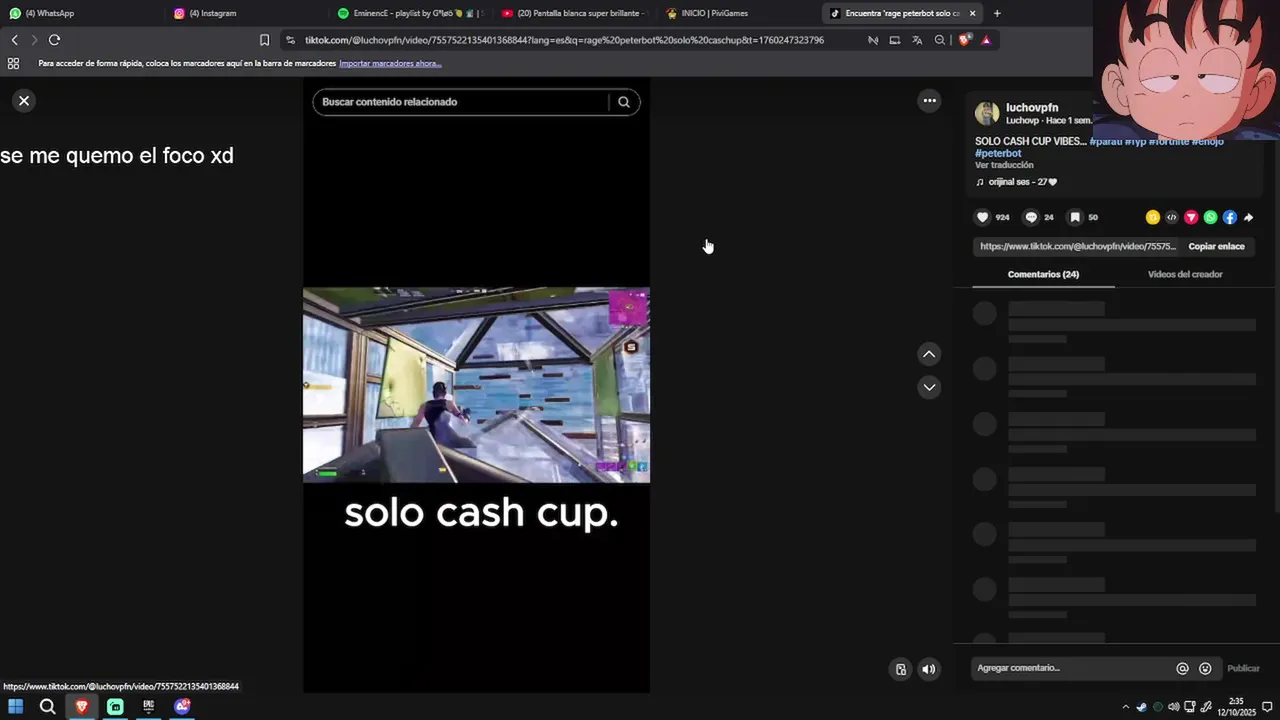Open the Brave Shields lion icon
Screen dimensions: 1280x720
tap(964, 40)
